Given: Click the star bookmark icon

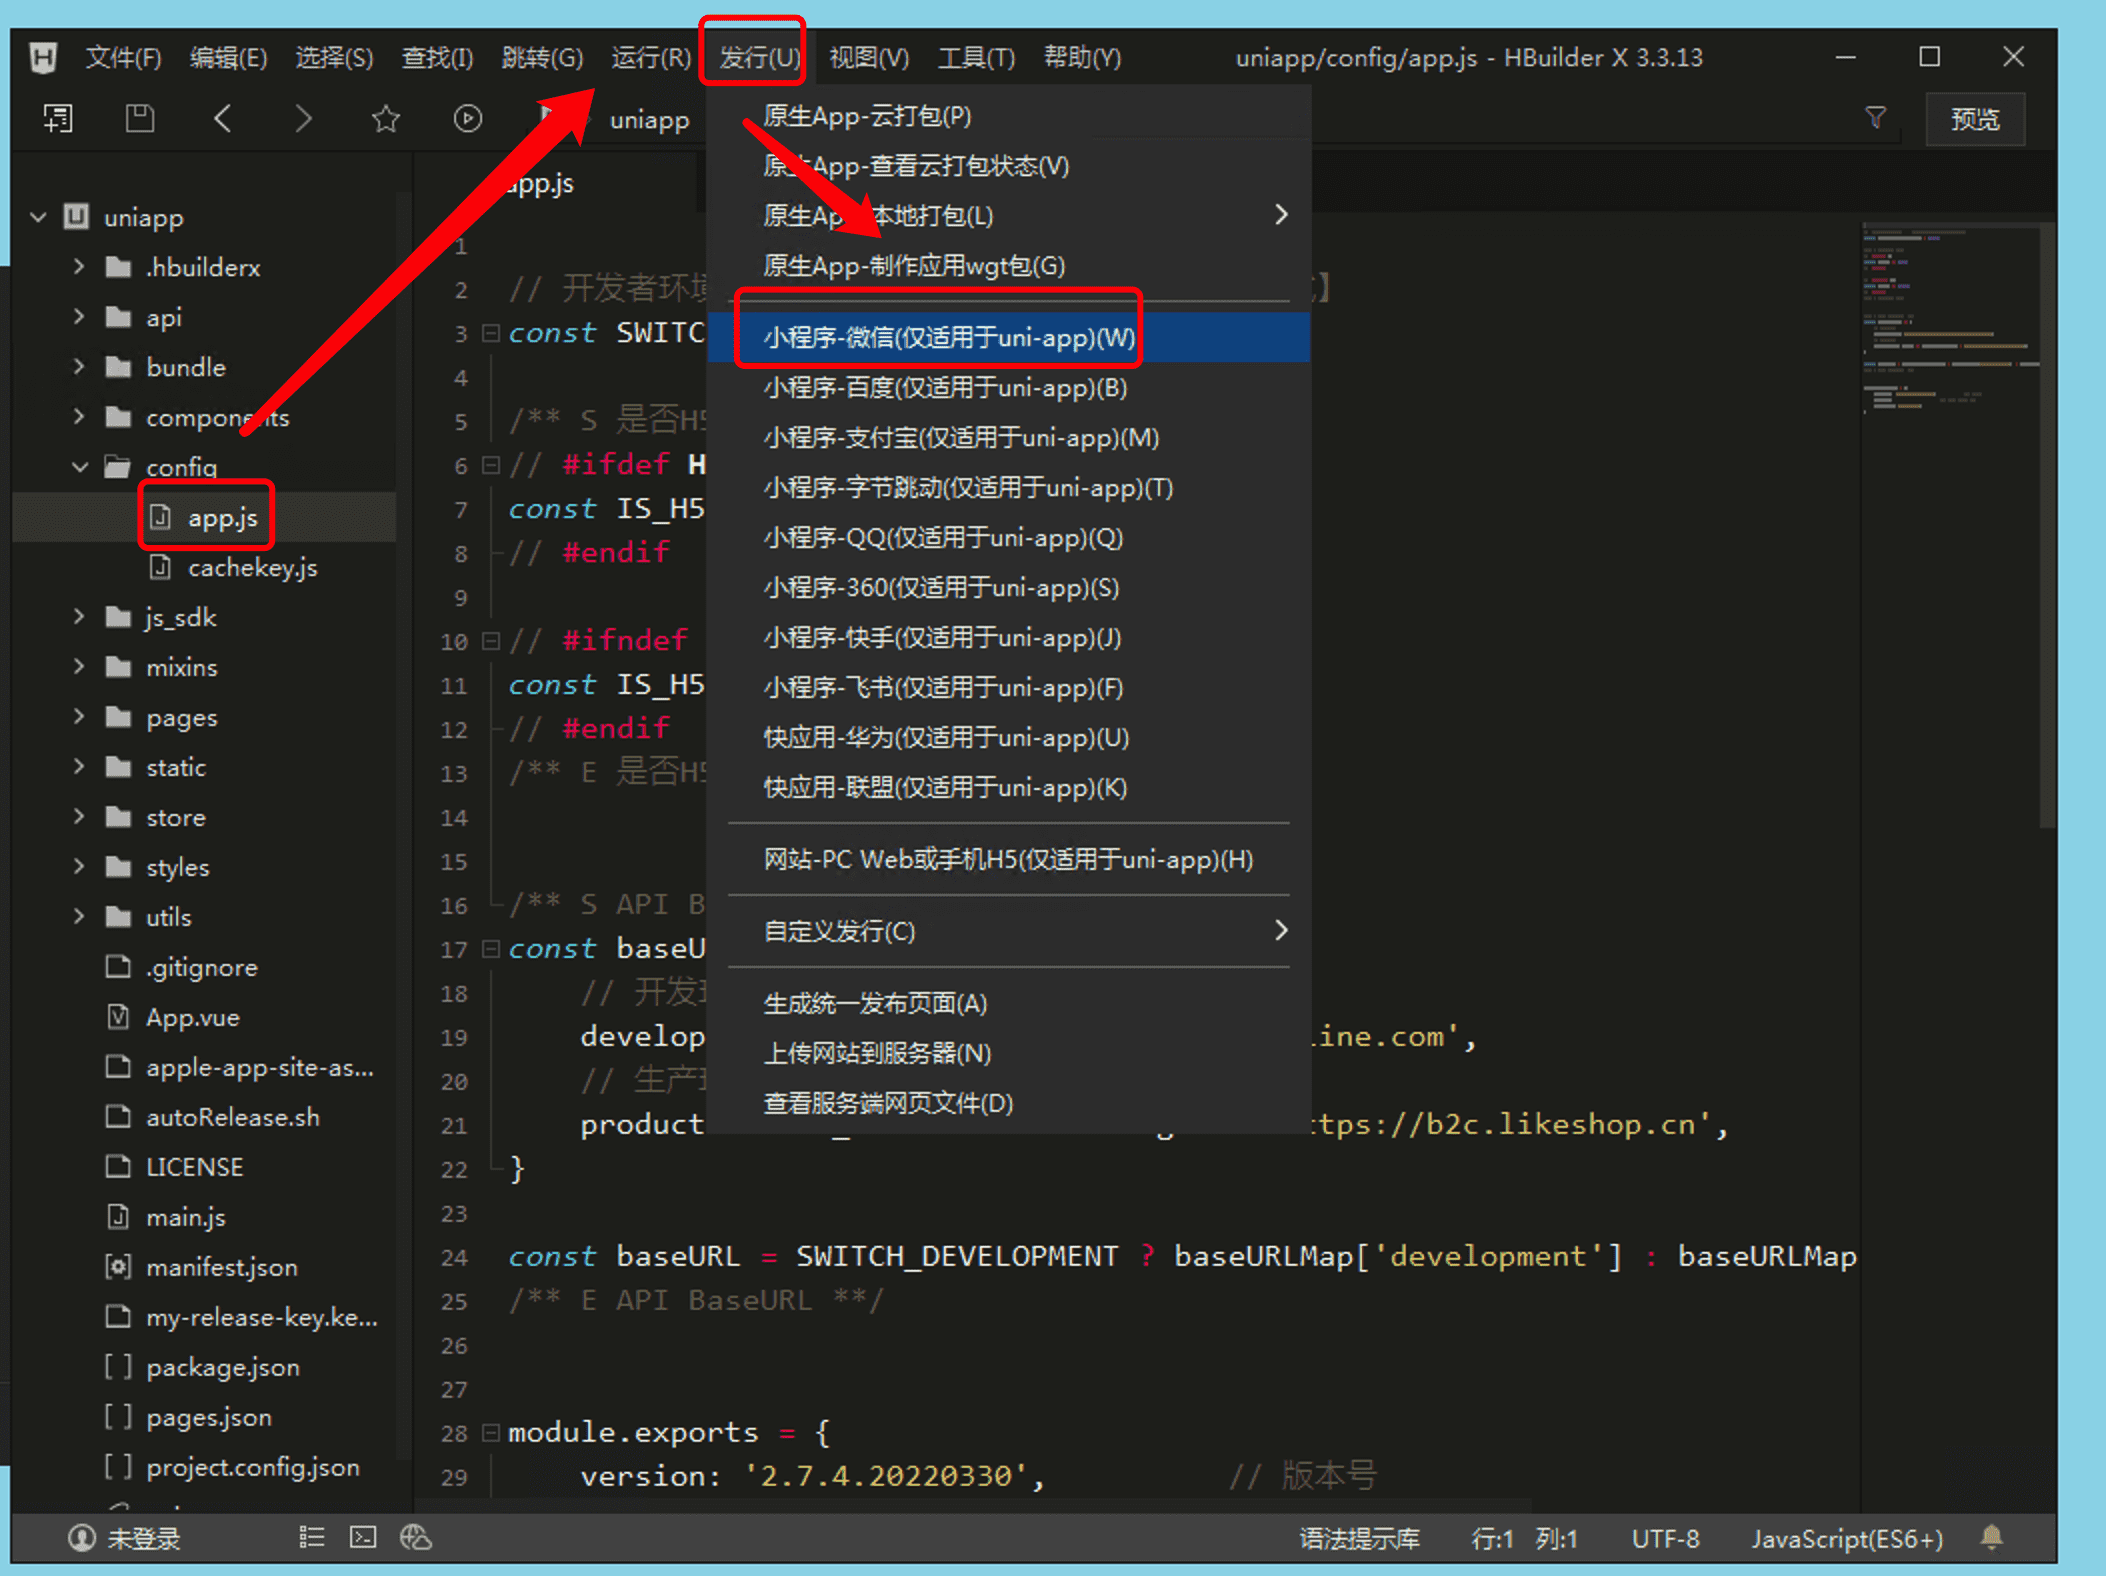Looking at the screenshot, I should [x=385, y=119].
